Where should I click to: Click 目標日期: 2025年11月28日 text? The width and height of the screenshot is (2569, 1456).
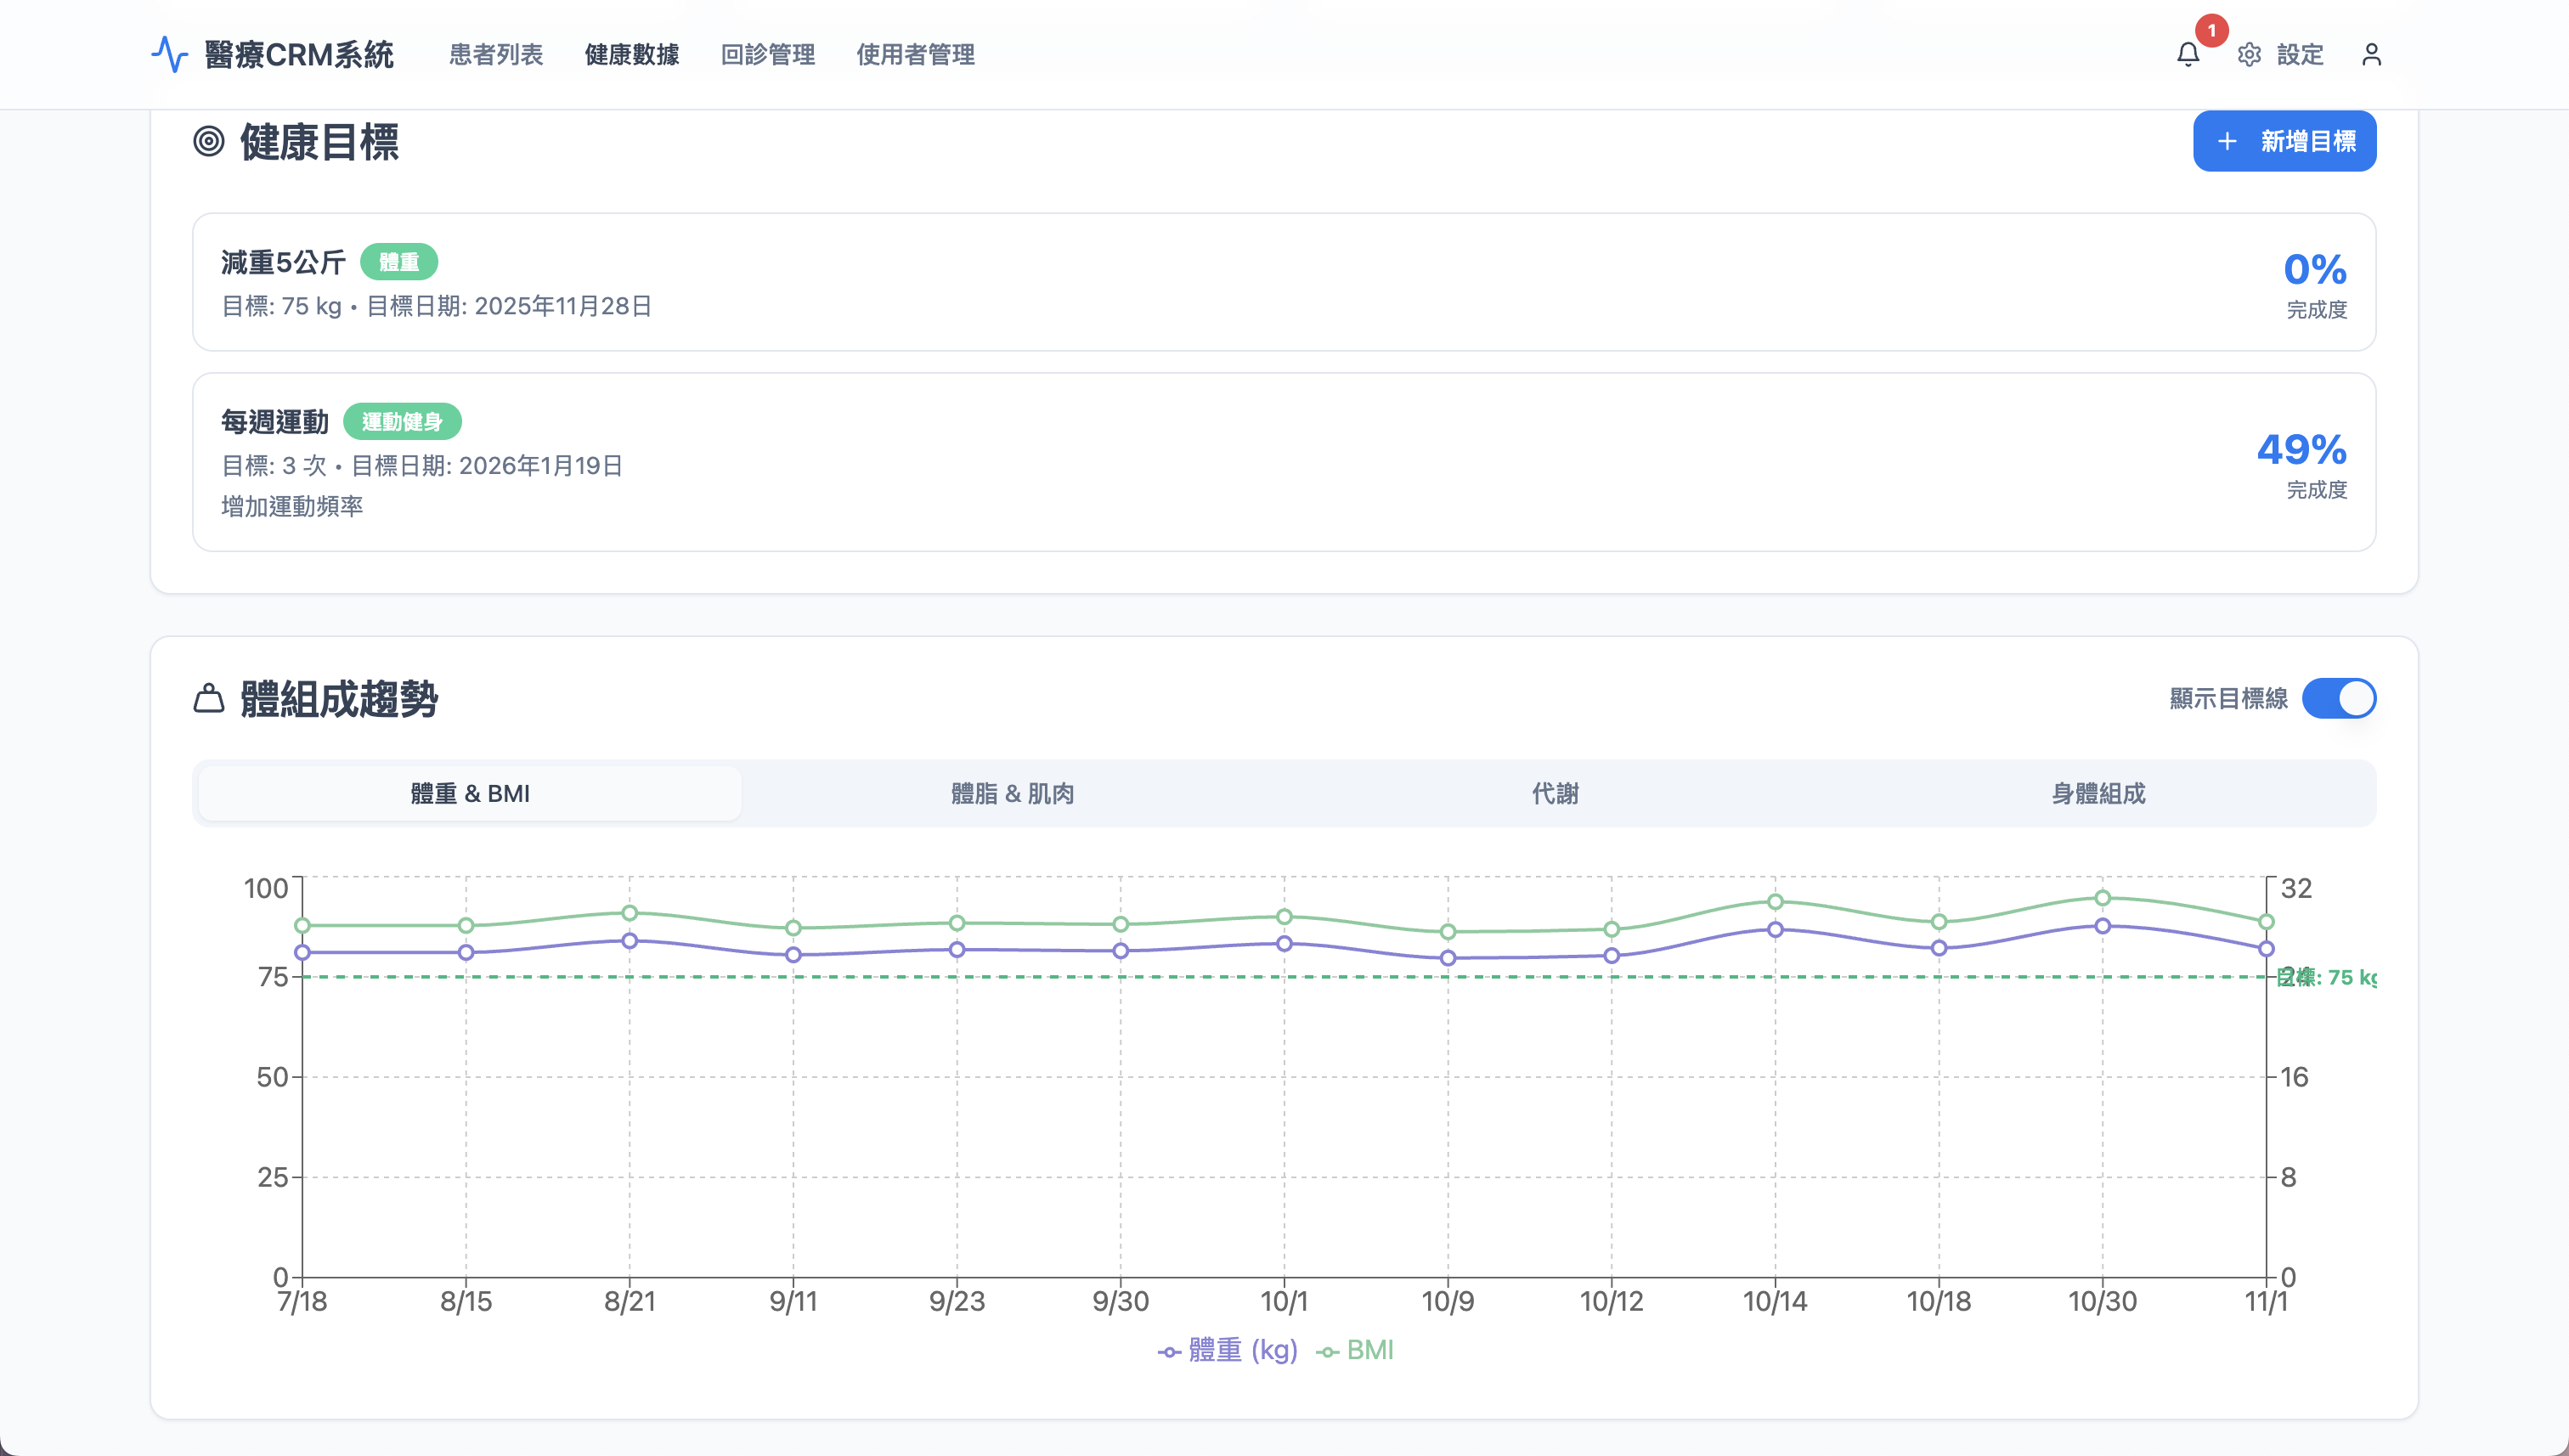point(509,306)
